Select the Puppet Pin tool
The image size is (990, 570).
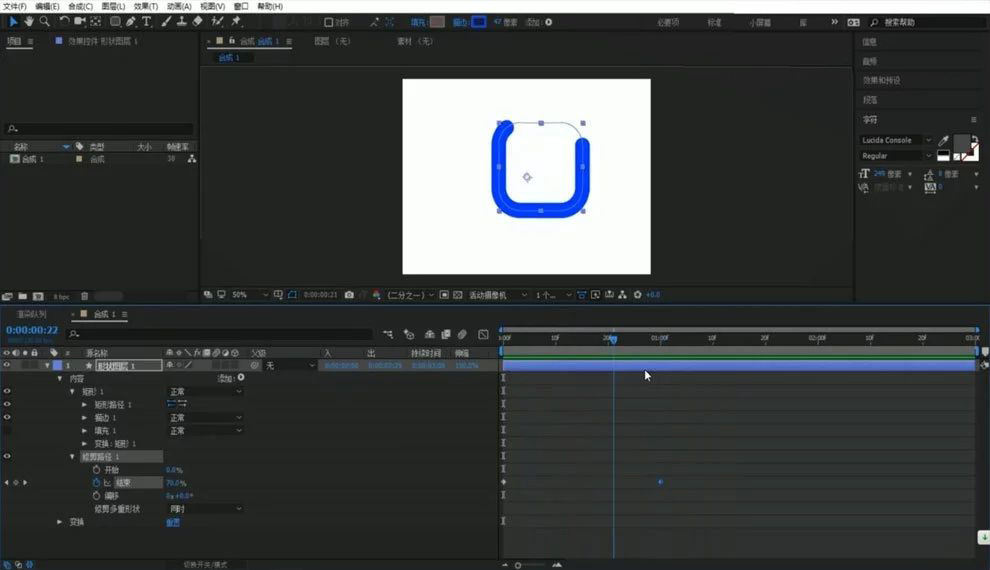point(236,21)
